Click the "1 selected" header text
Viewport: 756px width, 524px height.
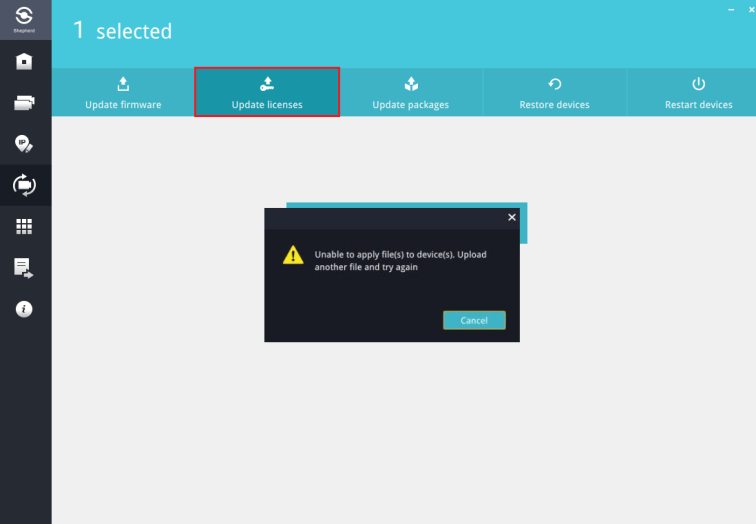(122, 32)
